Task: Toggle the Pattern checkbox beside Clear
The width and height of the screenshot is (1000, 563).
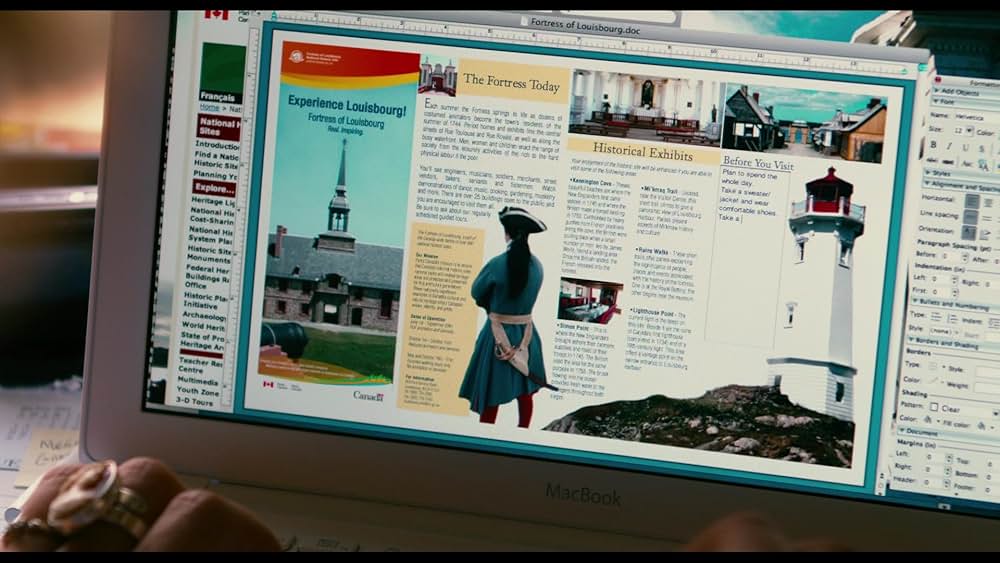Action: 933,408
